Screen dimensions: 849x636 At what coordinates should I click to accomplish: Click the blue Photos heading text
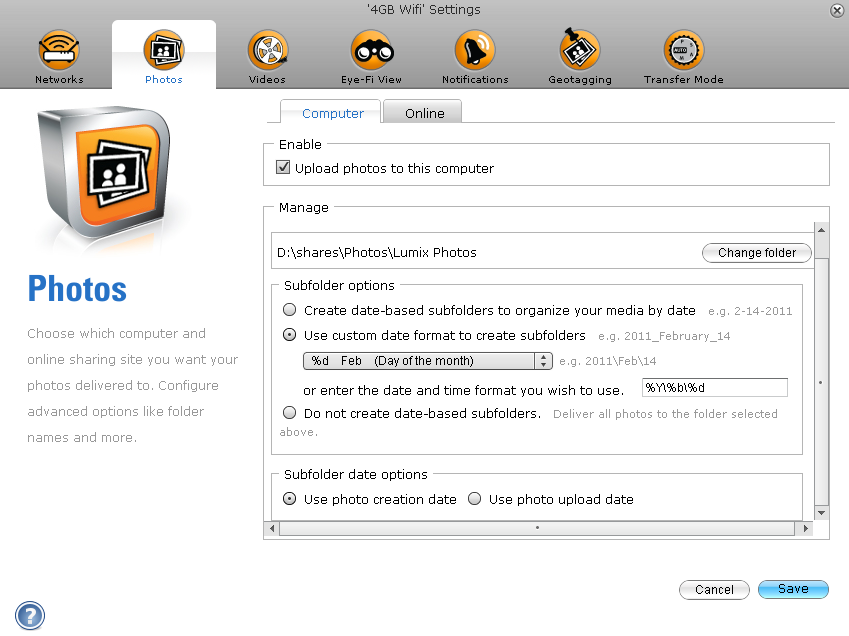(x=77, y=289)
